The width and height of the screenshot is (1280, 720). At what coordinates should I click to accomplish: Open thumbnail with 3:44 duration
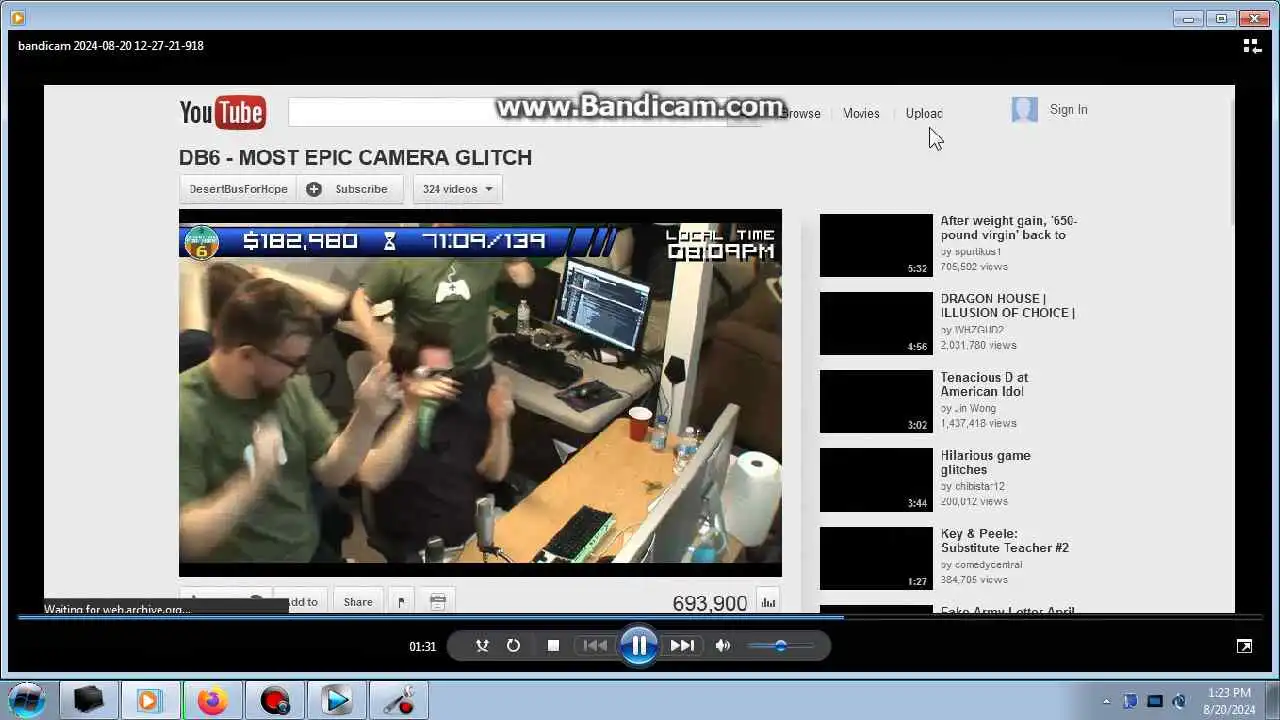click(876, 479)
